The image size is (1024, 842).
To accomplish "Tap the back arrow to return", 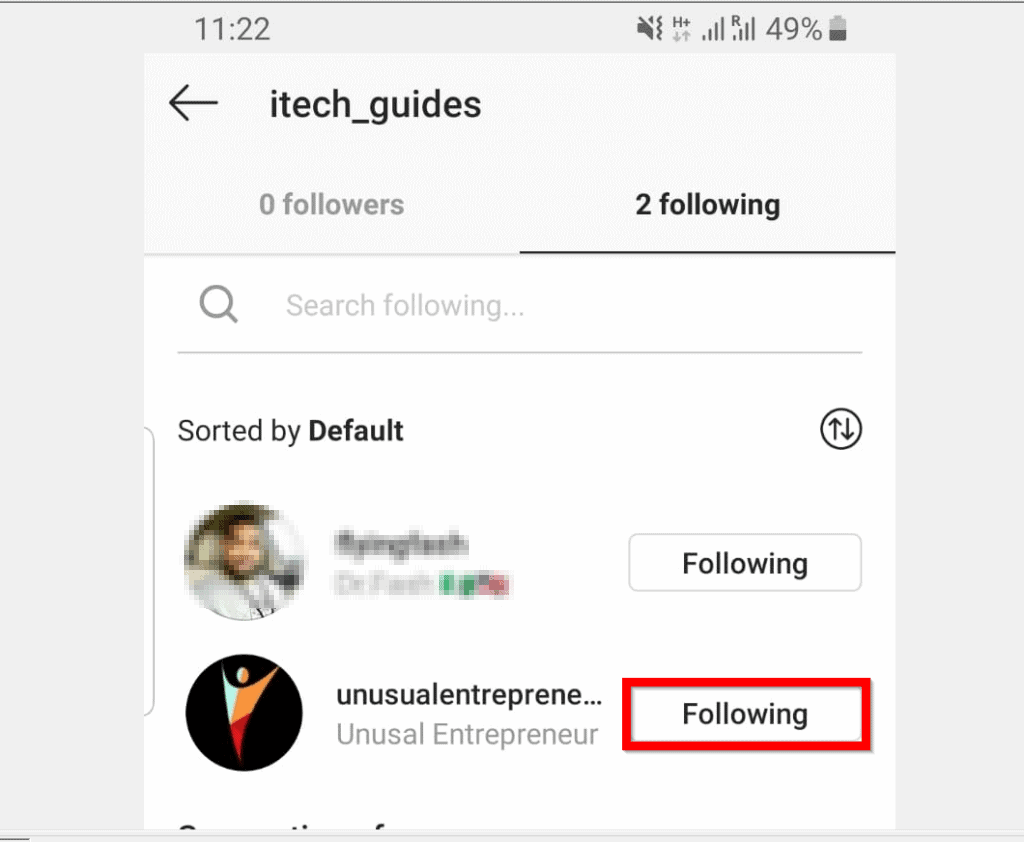I will pyautogui.click(x=193, y=102).
